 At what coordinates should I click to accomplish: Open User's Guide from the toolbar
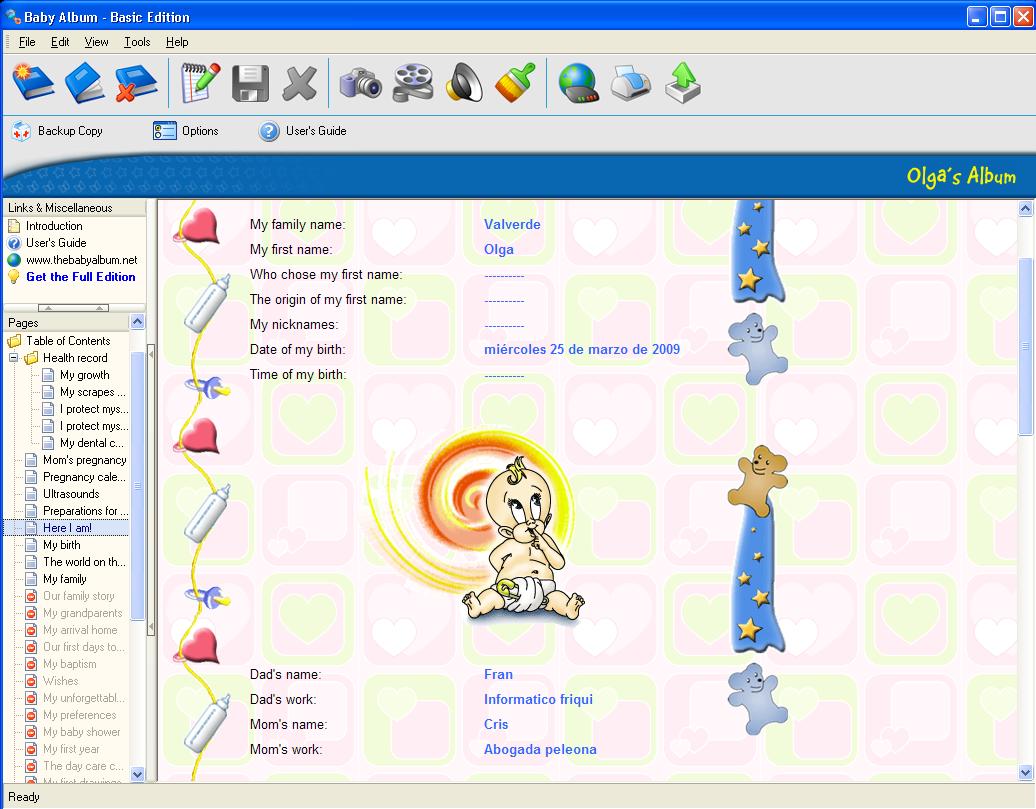(x=303, y=131)
